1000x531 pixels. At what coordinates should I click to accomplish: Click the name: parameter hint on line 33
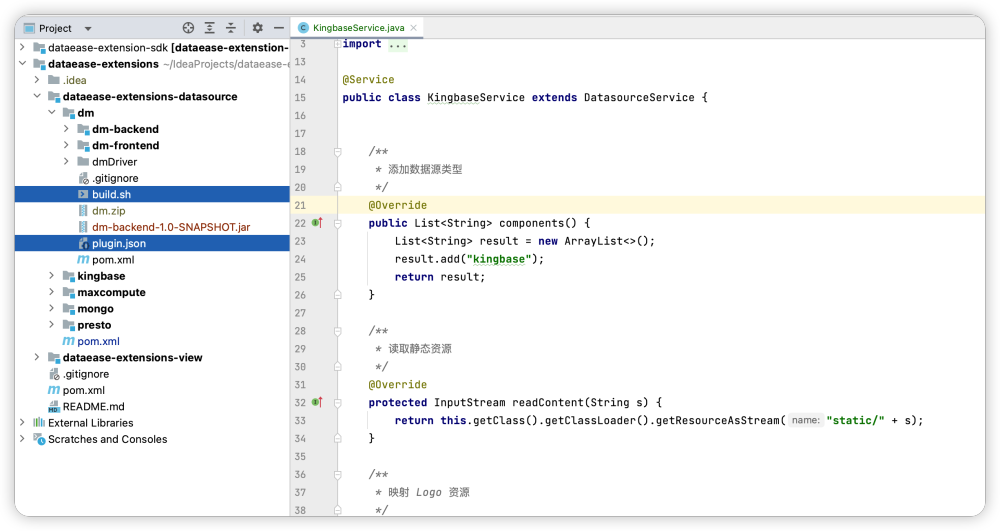click(x=805, y=420)
